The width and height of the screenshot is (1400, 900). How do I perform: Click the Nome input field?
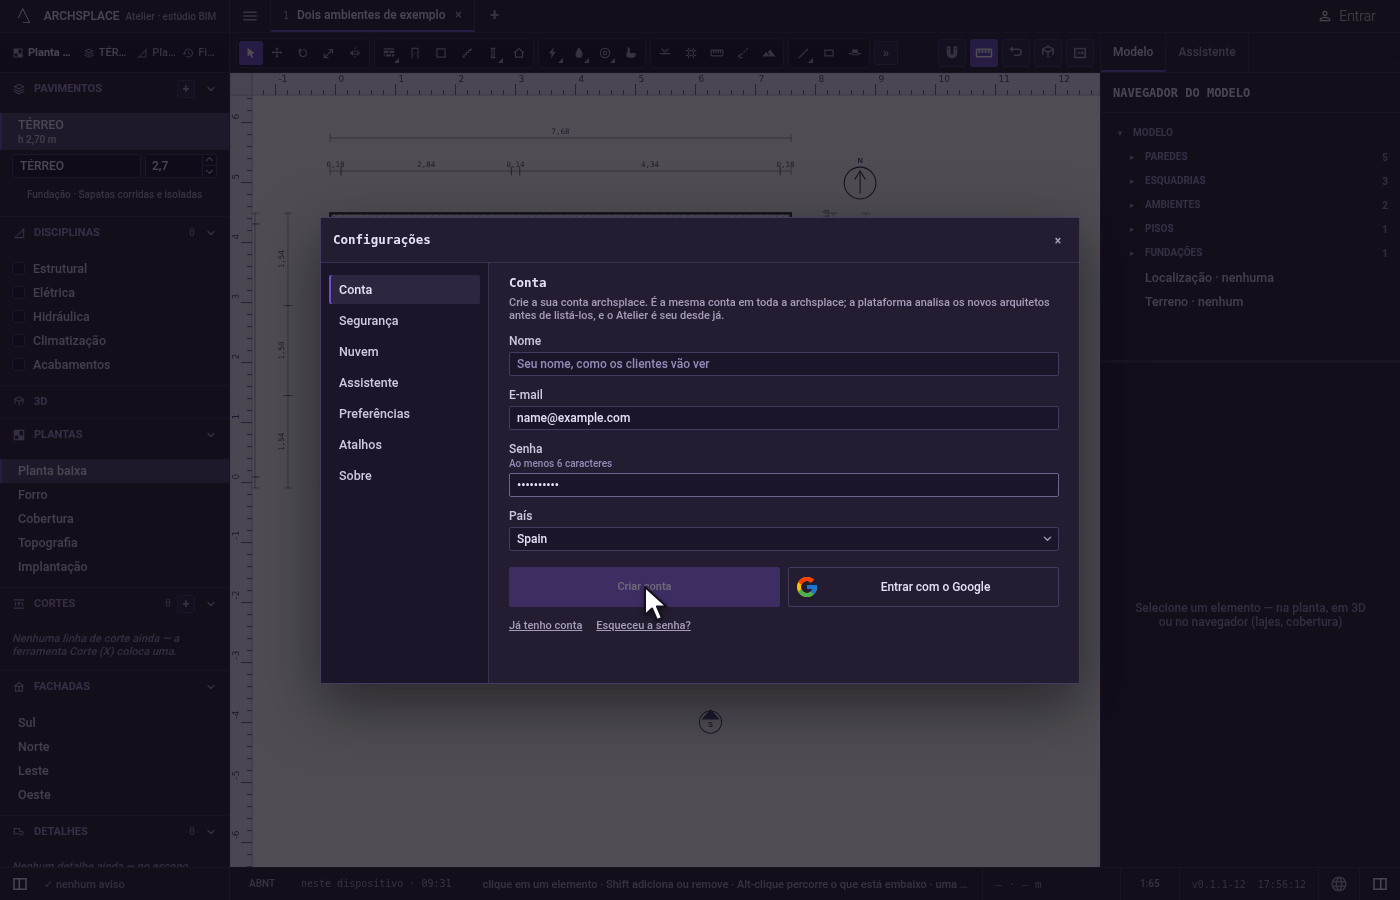(x=783, y=364)
